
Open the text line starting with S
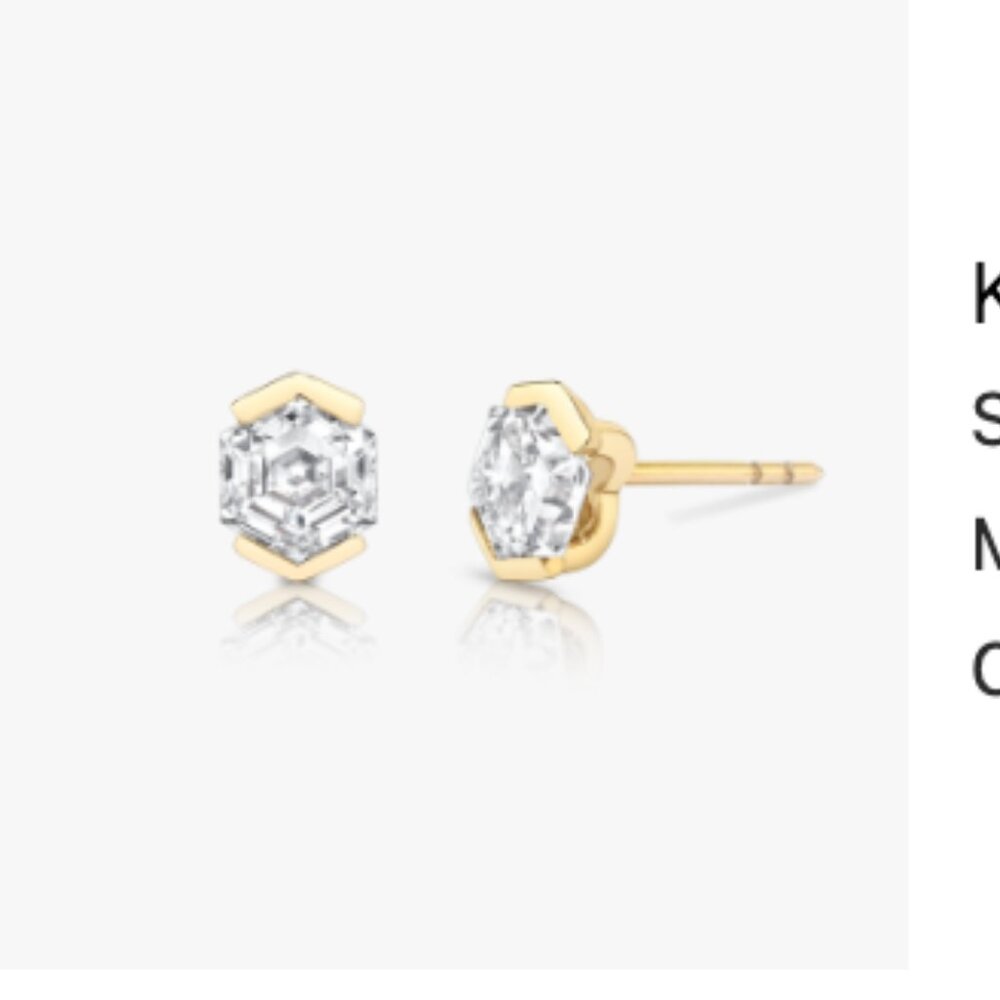[987, 418]
